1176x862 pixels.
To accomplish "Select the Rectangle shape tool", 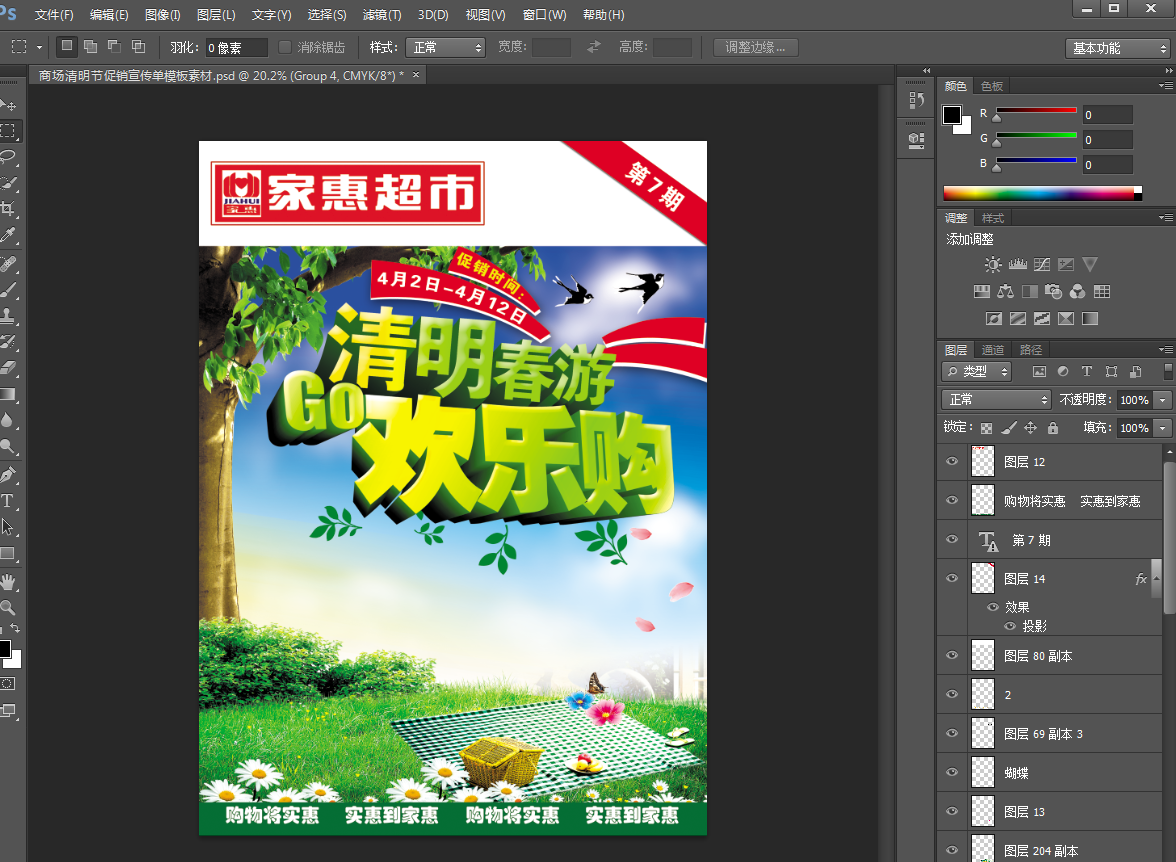I will click(8, 554).
